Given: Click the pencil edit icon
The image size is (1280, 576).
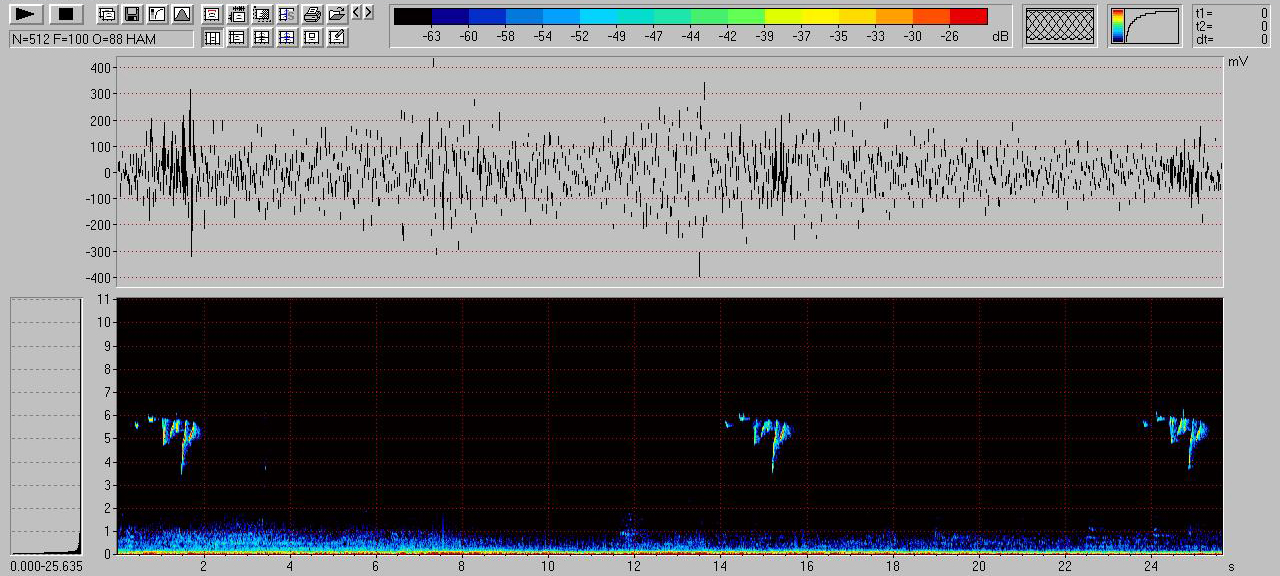Looking at the screenshot, I should pos(337,38).
